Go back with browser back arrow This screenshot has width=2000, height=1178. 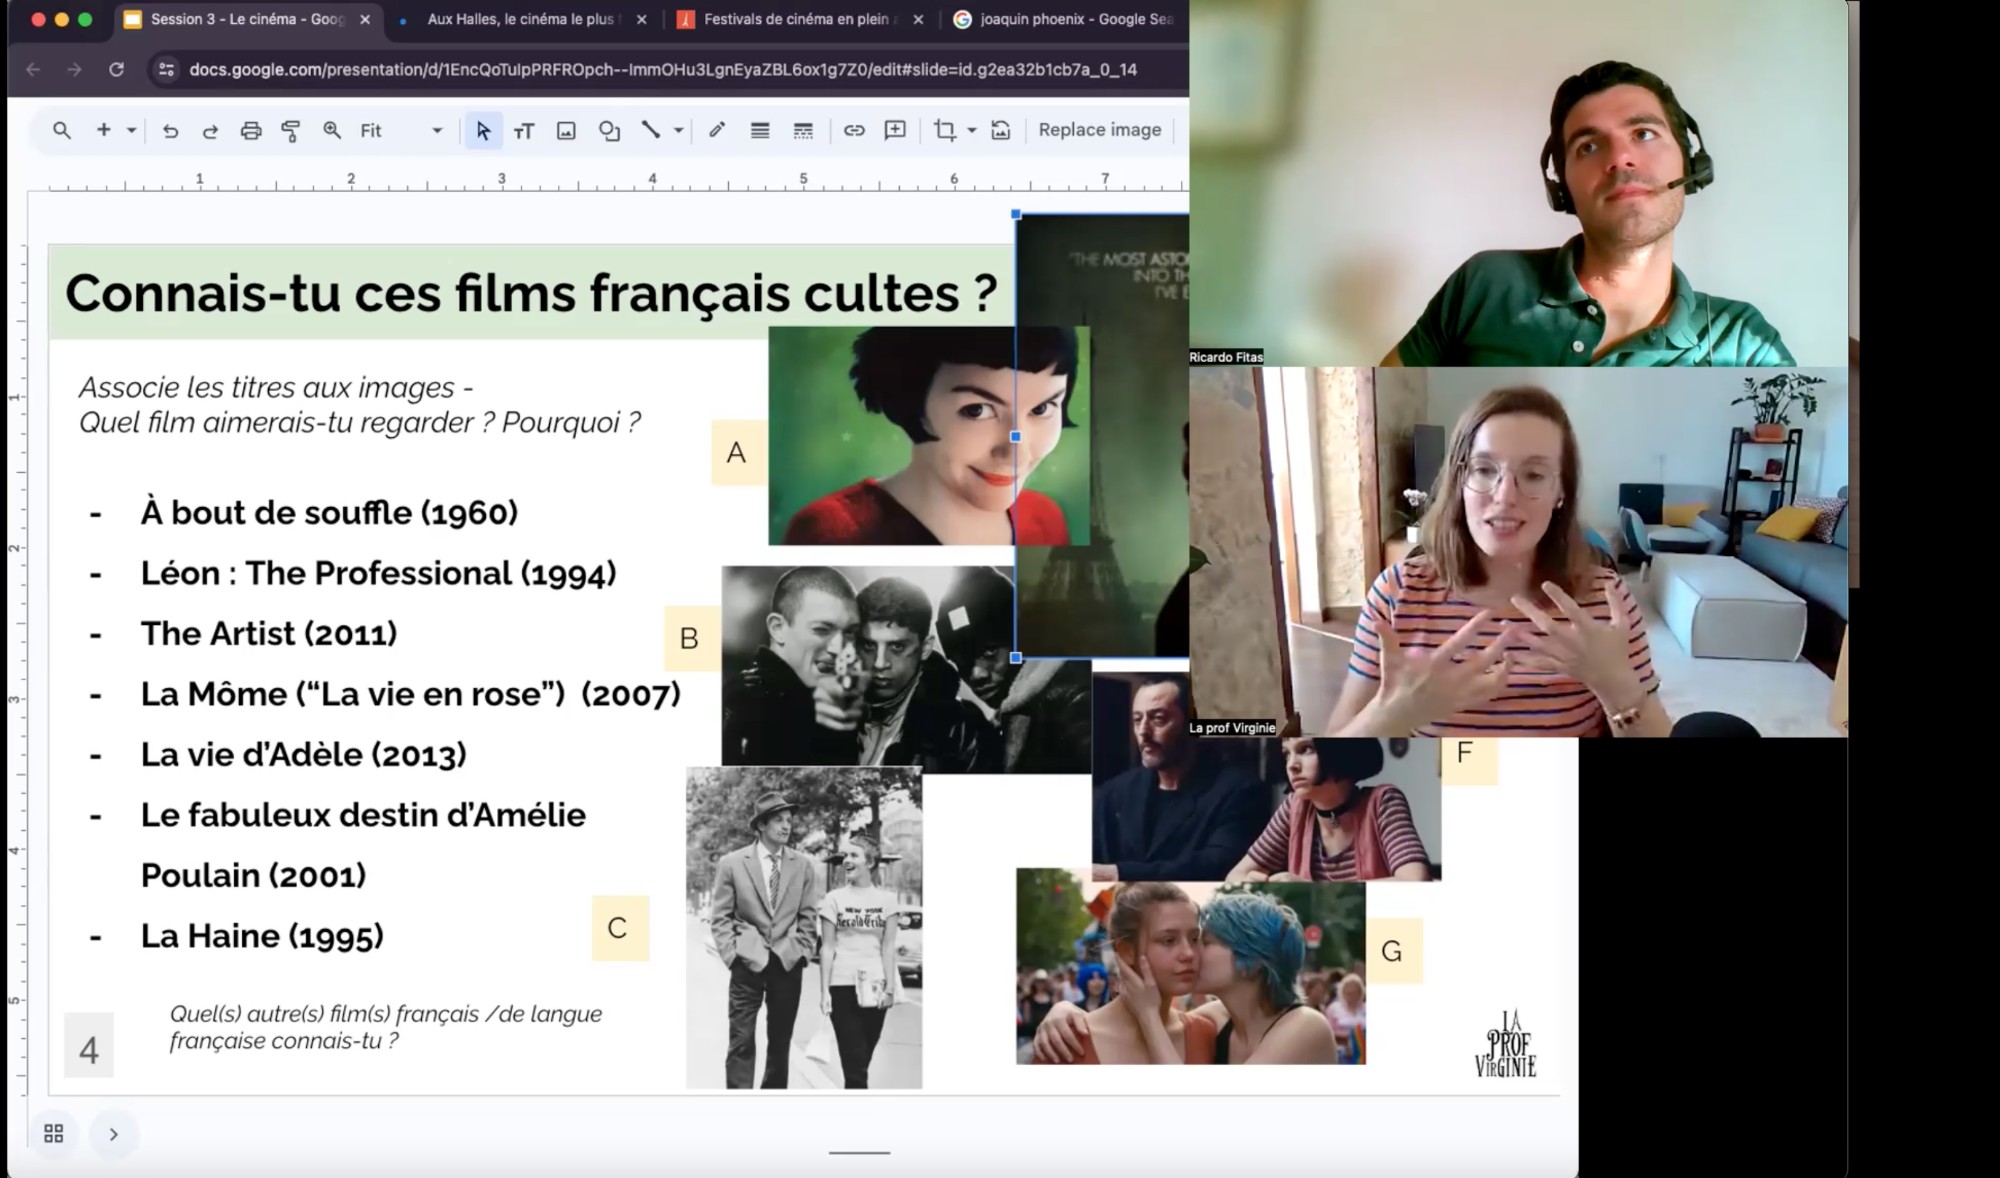coord(33,69)
